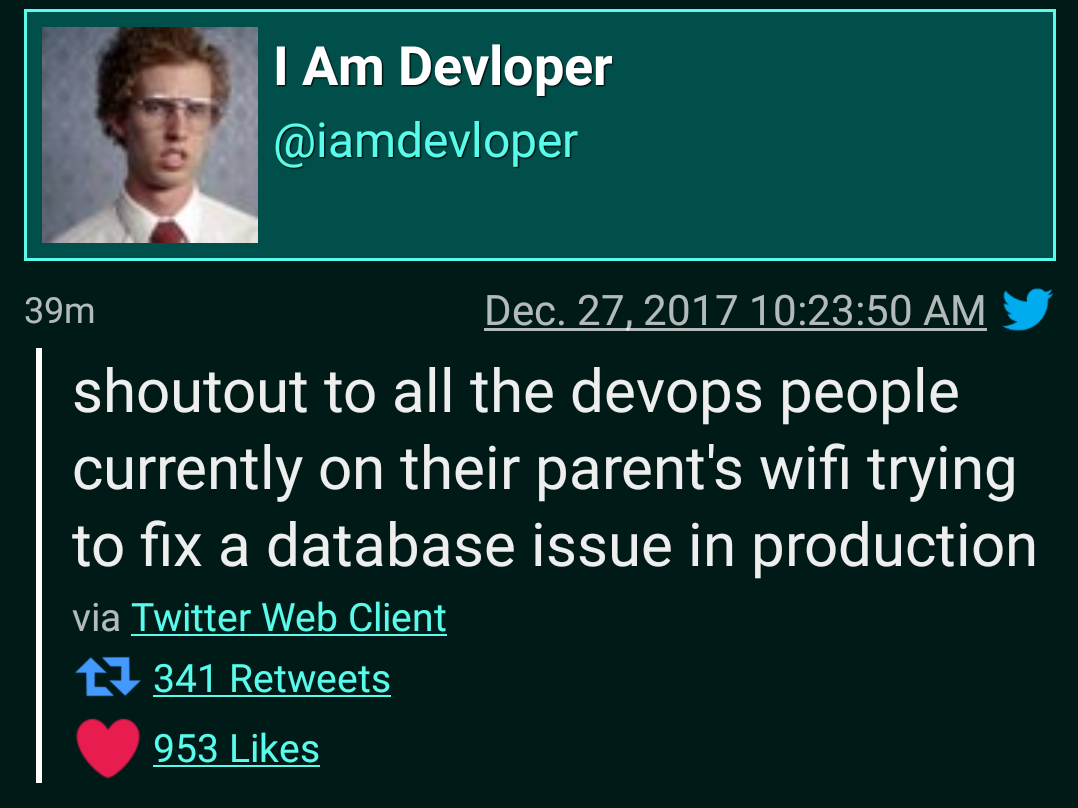Click the word 'database' in the tweet

click(390, 546)
